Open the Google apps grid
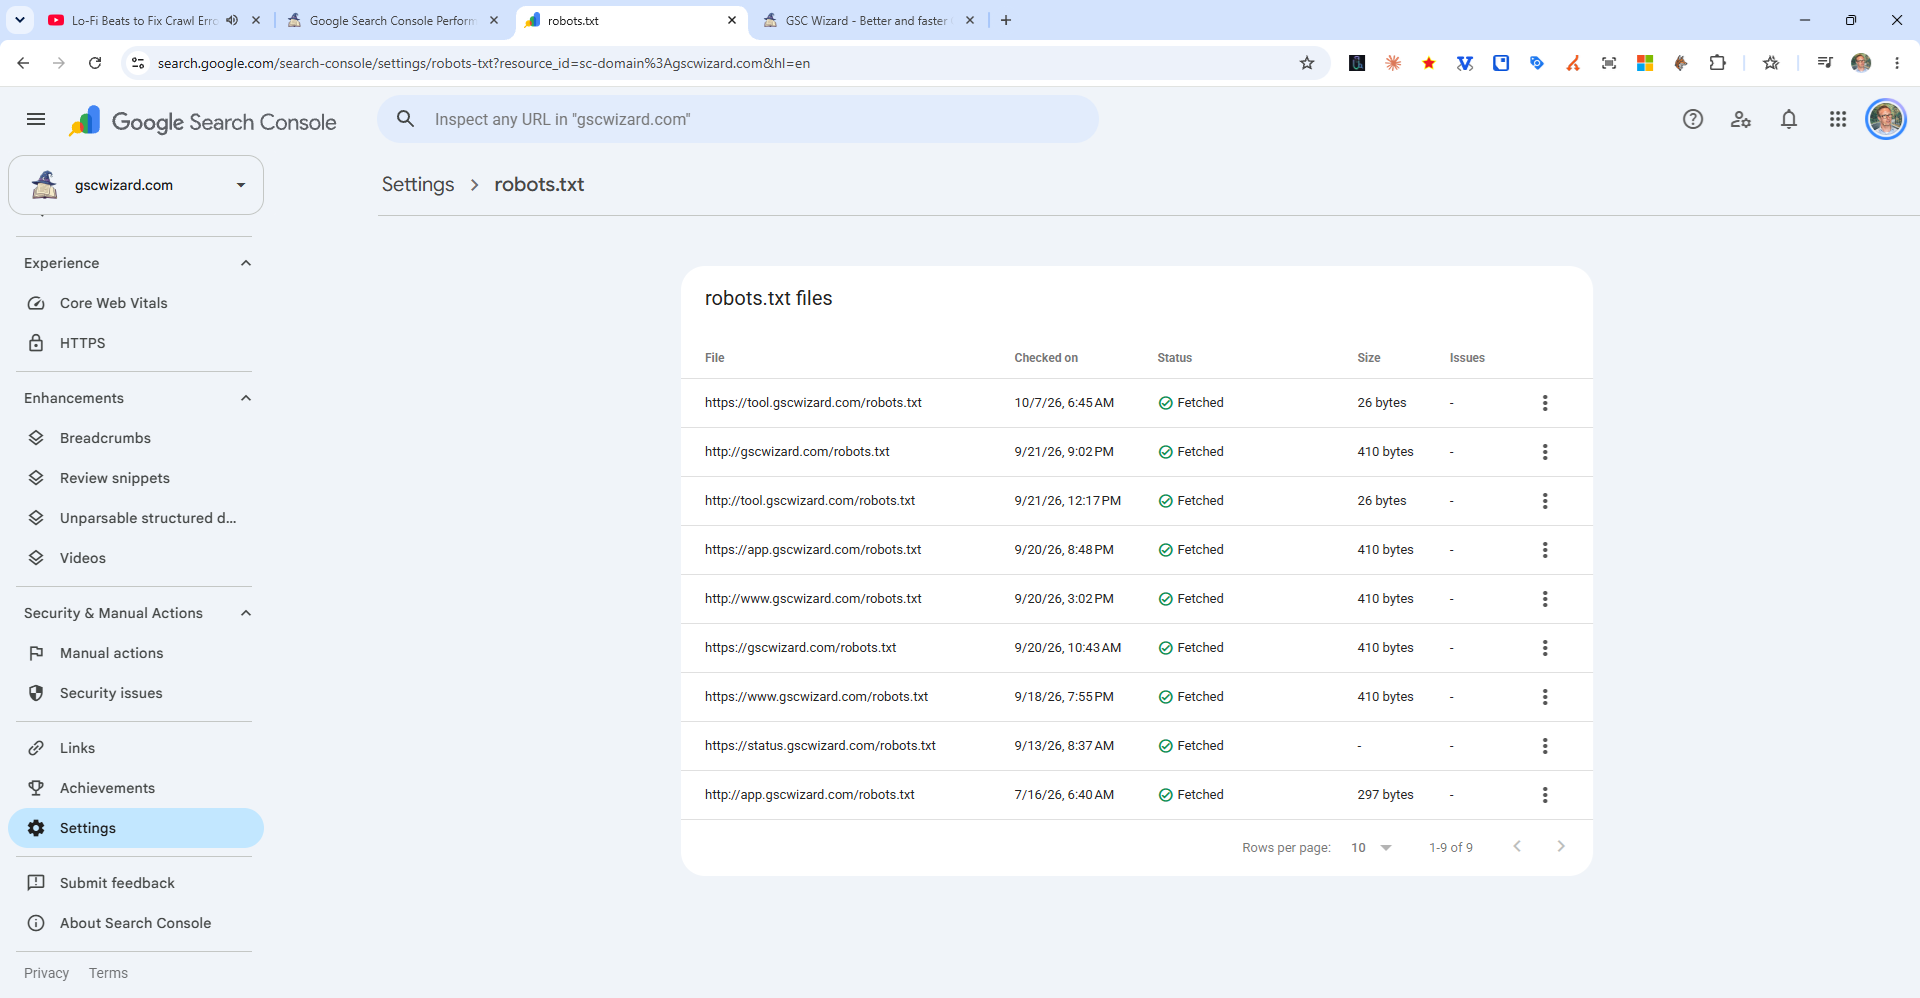This screenshot has width=1920, height=998. (1838, 120)
